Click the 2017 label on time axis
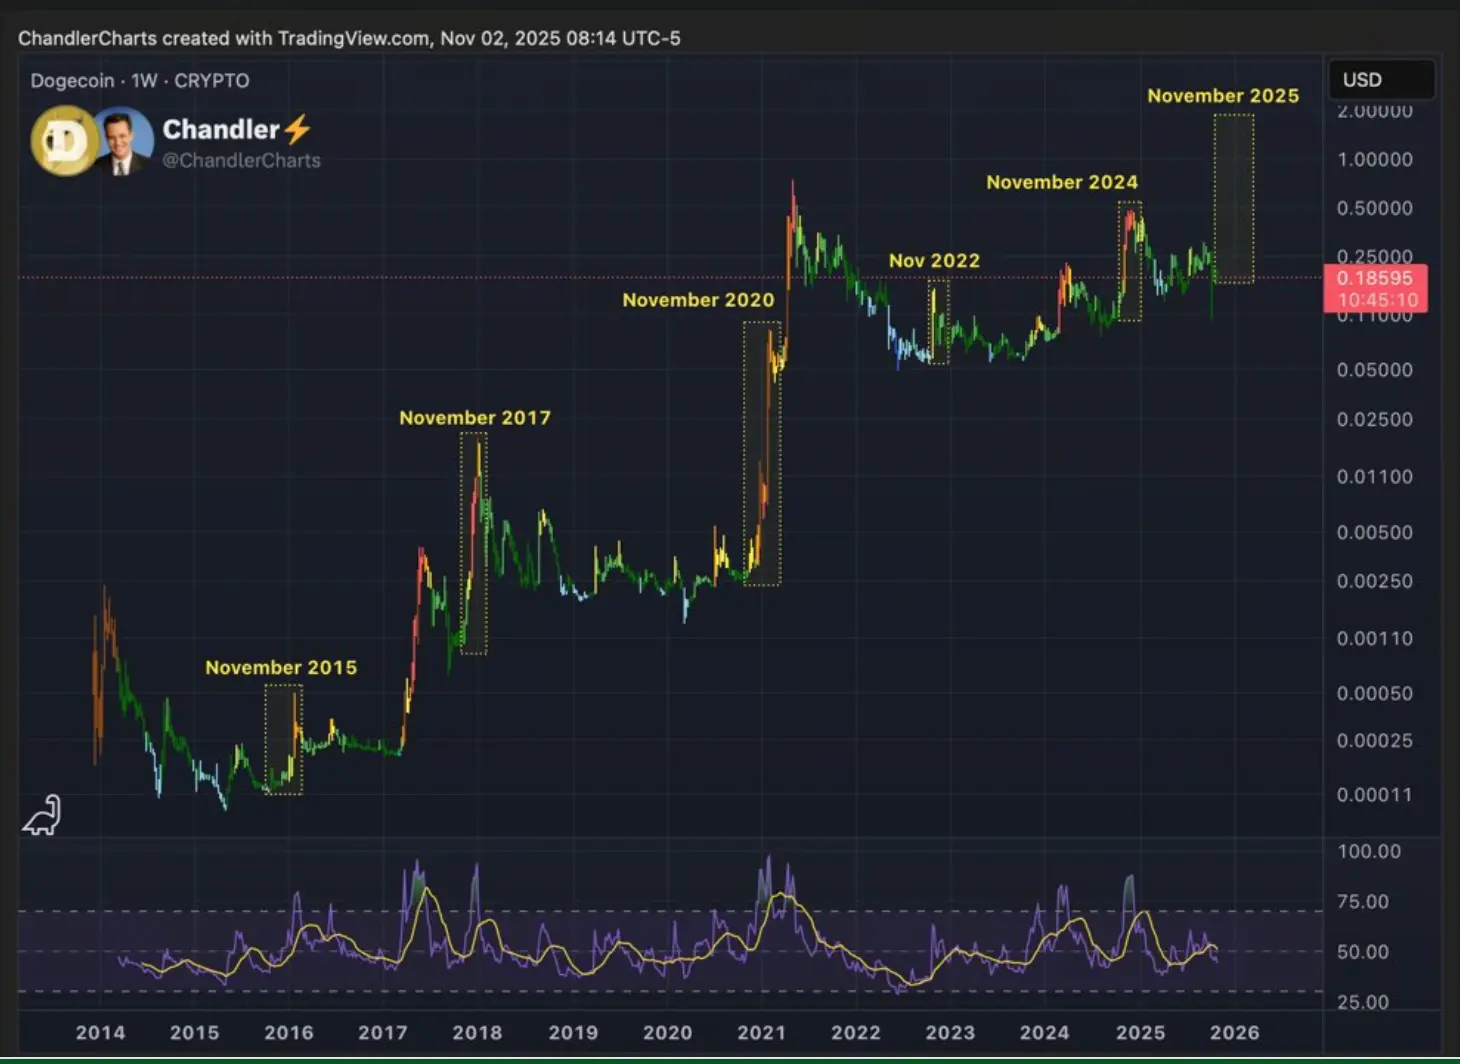This screenshot has height=1064, width=1460. [382, 1032]
